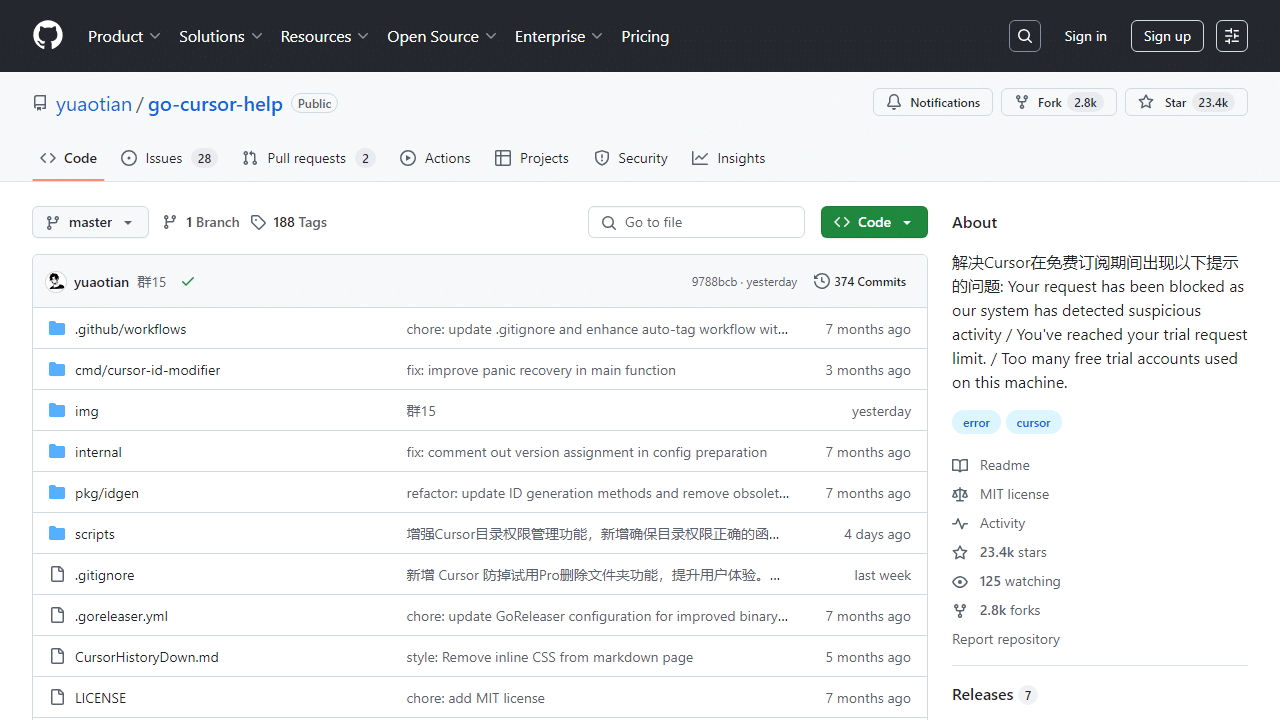Open commit 'style: Remove inline CSS from markdown page'

click(550, 657)
